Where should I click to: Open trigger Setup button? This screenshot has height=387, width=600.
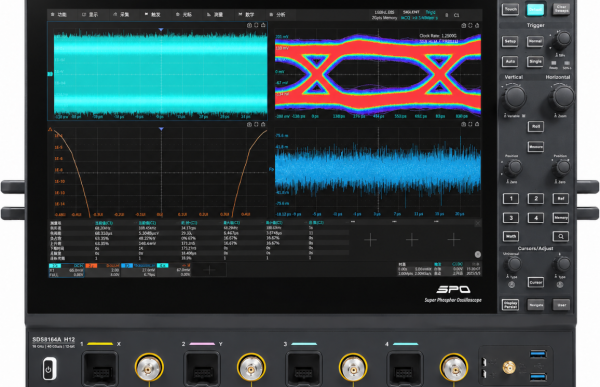(x=510, y=41)
